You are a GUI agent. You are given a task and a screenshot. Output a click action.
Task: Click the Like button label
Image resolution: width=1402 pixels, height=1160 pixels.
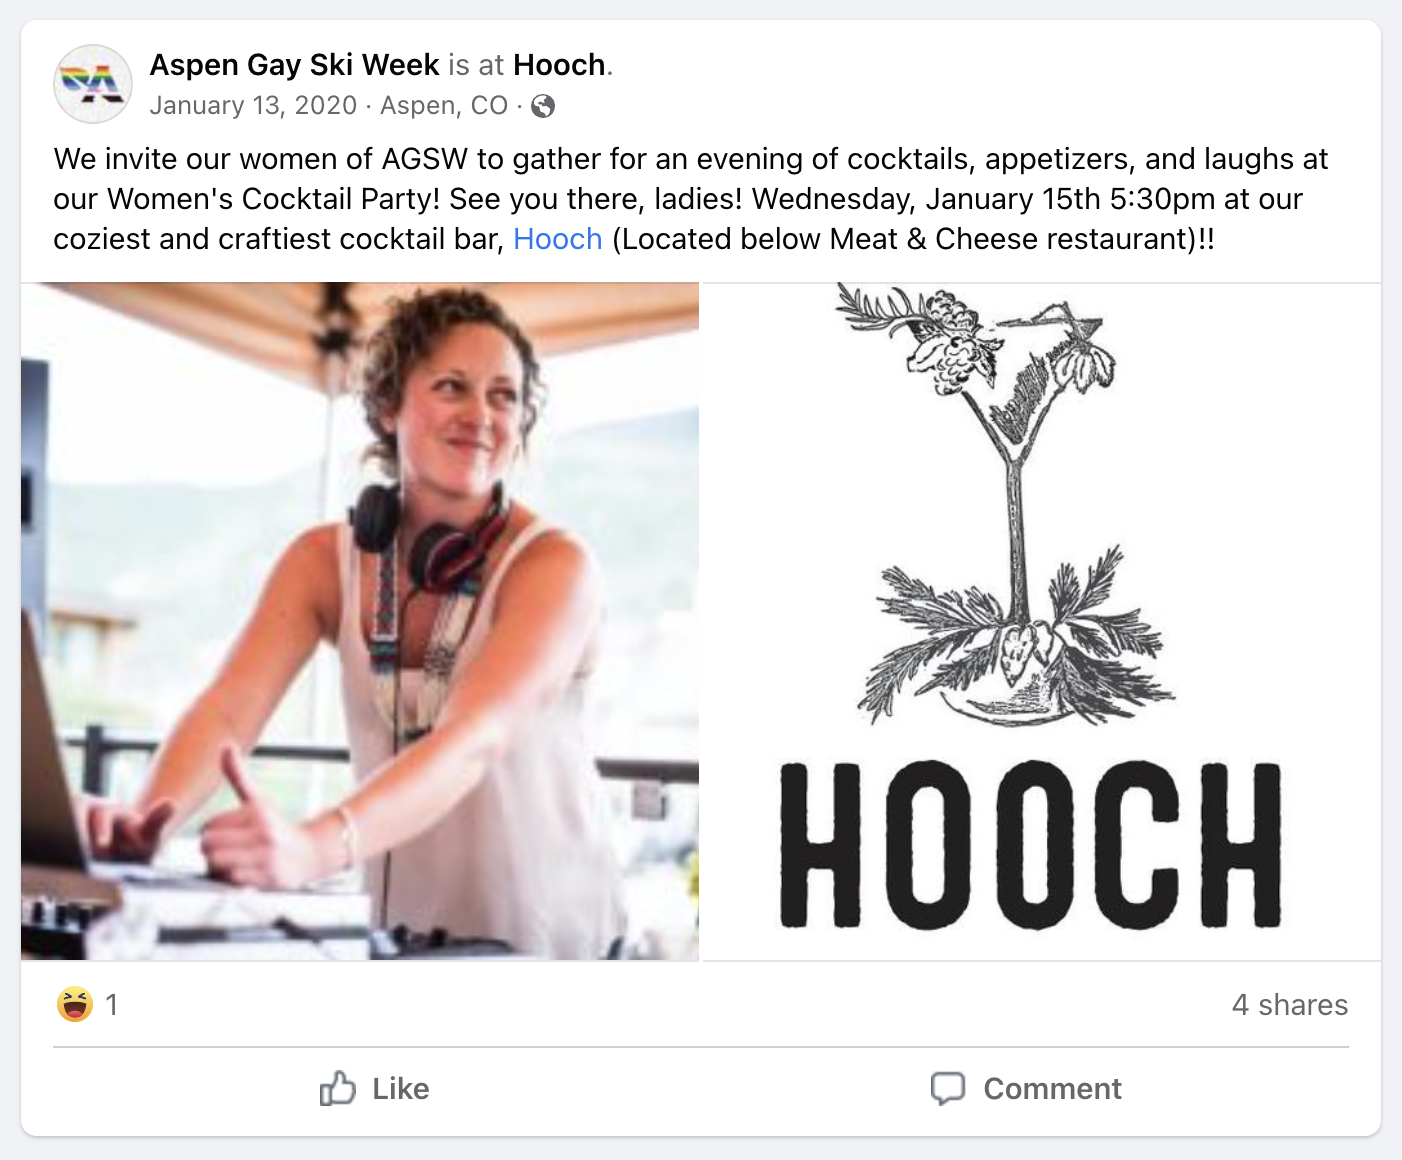click(401, 1088)
